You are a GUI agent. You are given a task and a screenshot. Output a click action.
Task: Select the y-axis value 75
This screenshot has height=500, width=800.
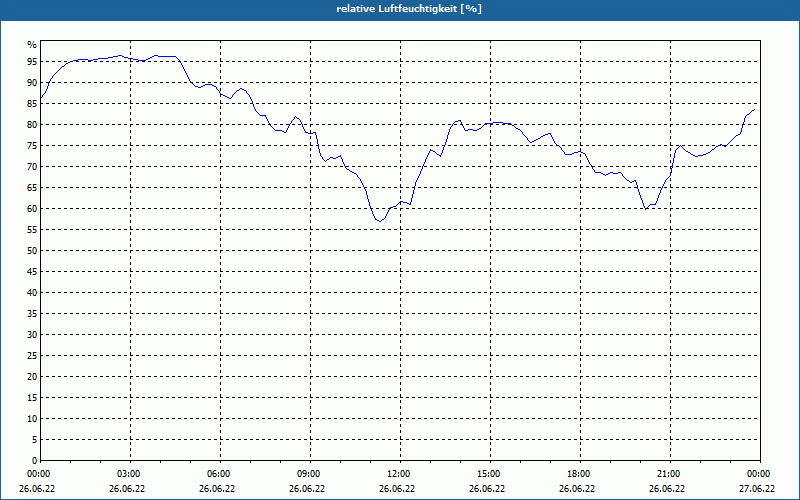pos(32,145)
